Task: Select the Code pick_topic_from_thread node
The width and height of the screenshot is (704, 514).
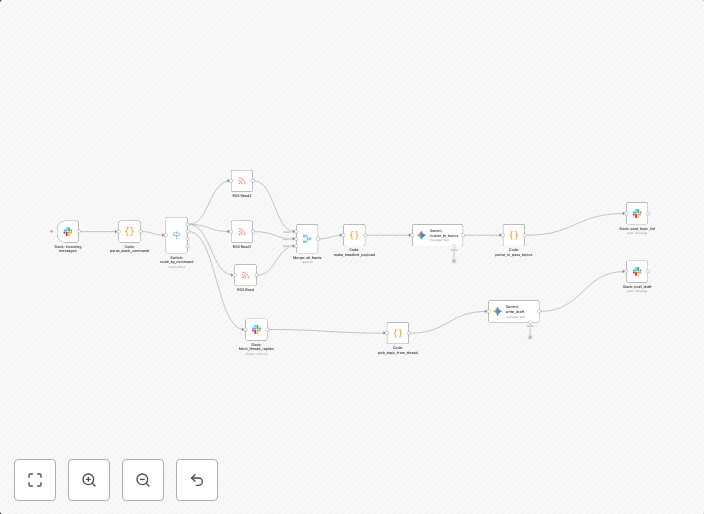Action: pos(398,333)
